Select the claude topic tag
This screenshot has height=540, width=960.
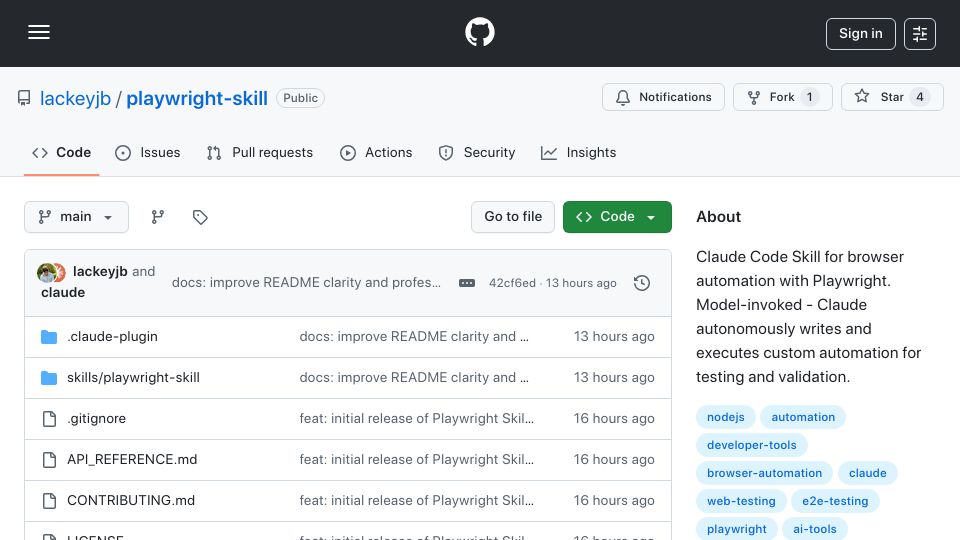868,473
